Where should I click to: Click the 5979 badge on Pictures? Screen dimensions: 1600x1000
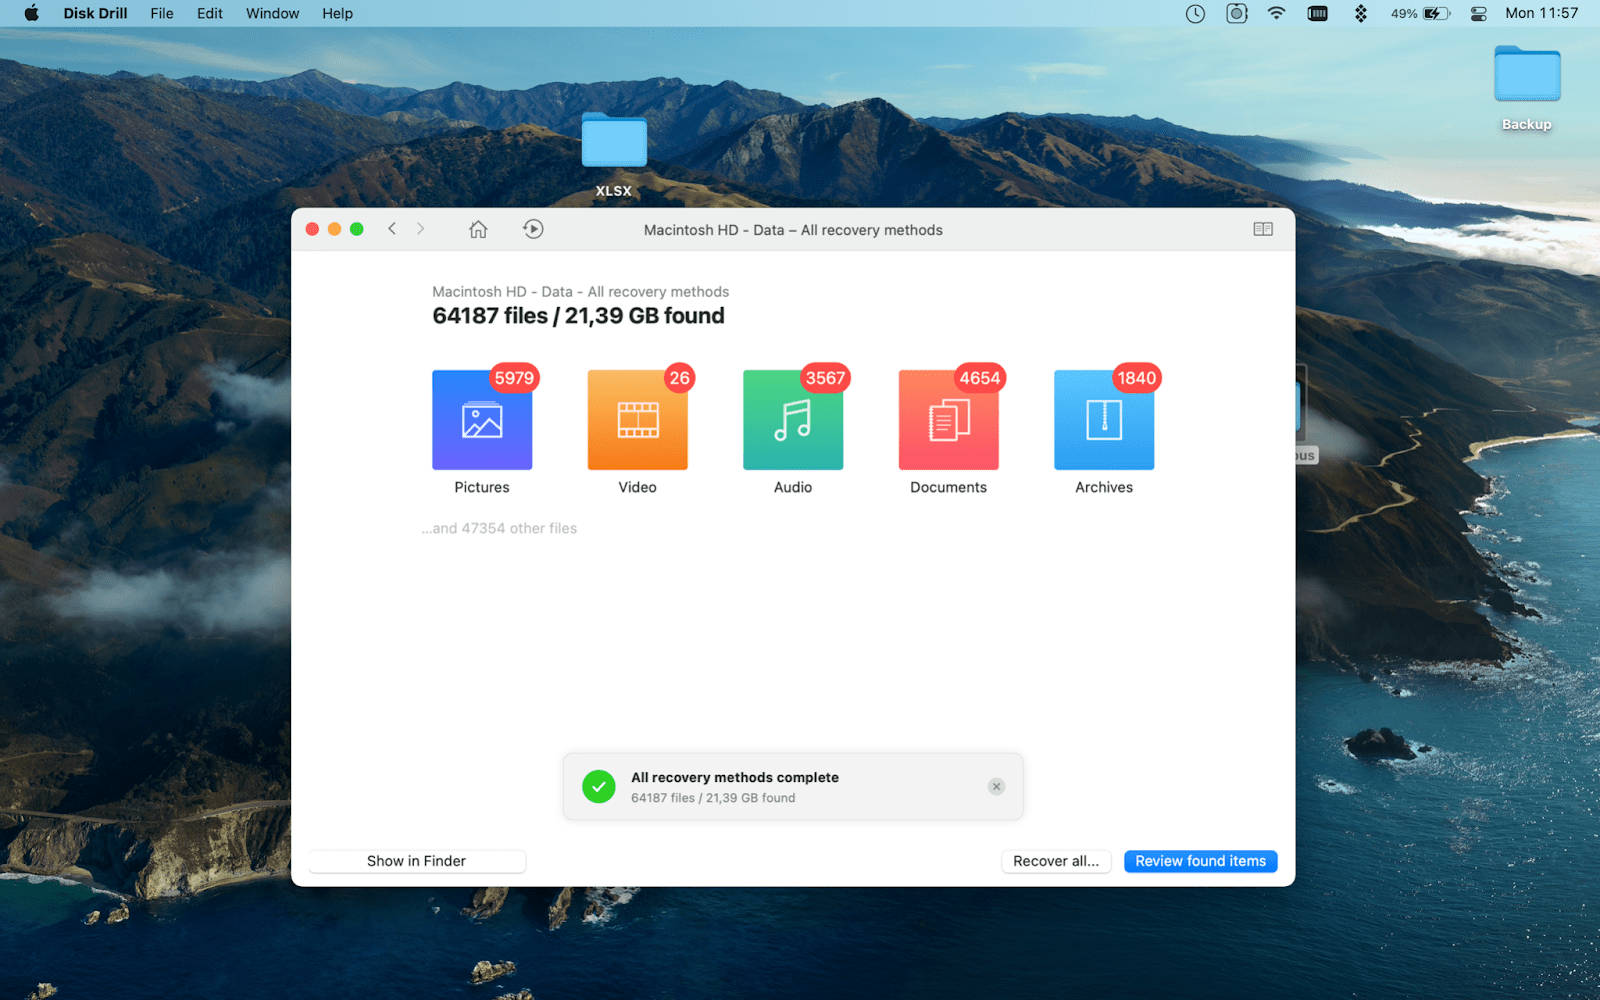point(514,378)
